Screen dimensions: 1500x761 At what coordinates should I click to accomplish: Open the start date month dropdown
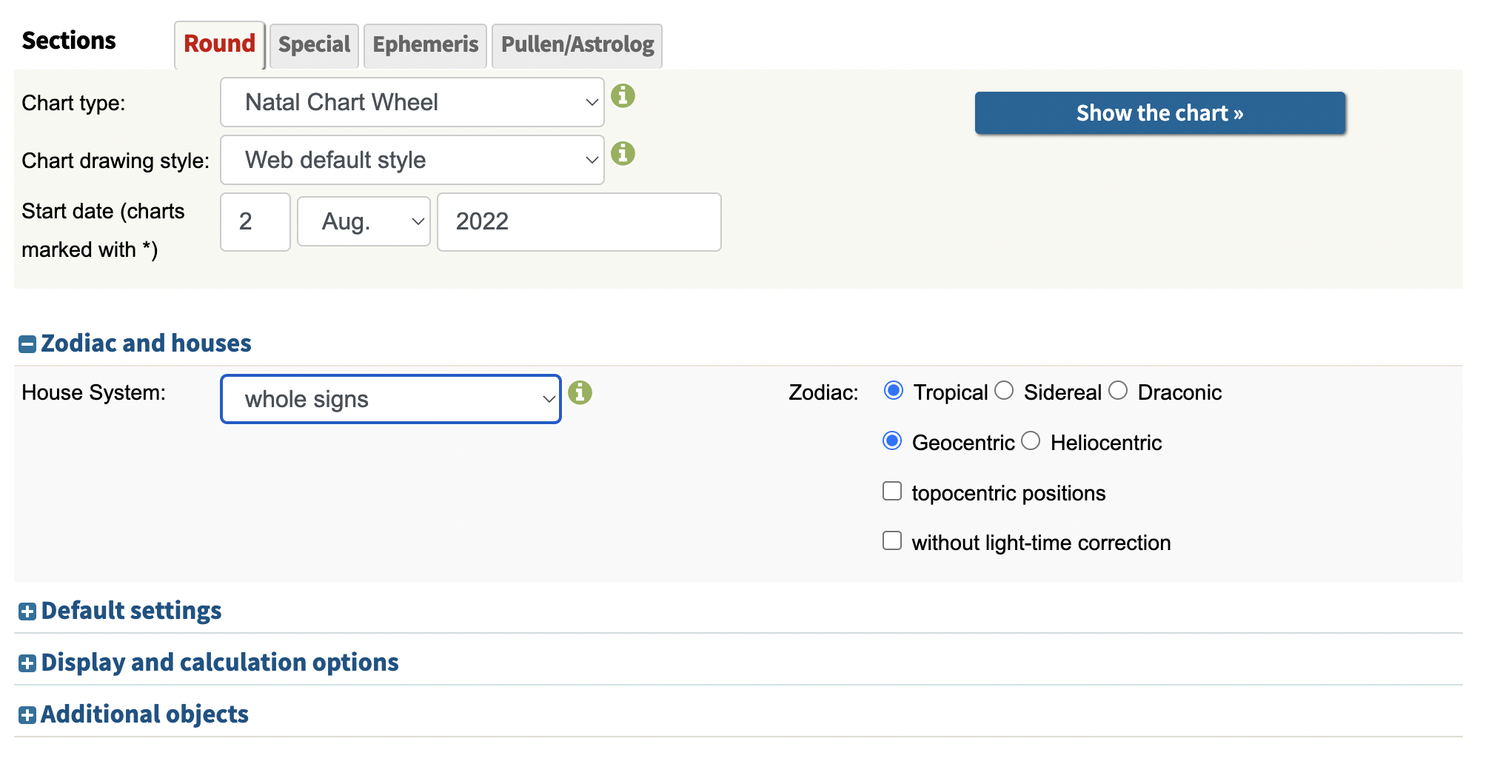364,222
